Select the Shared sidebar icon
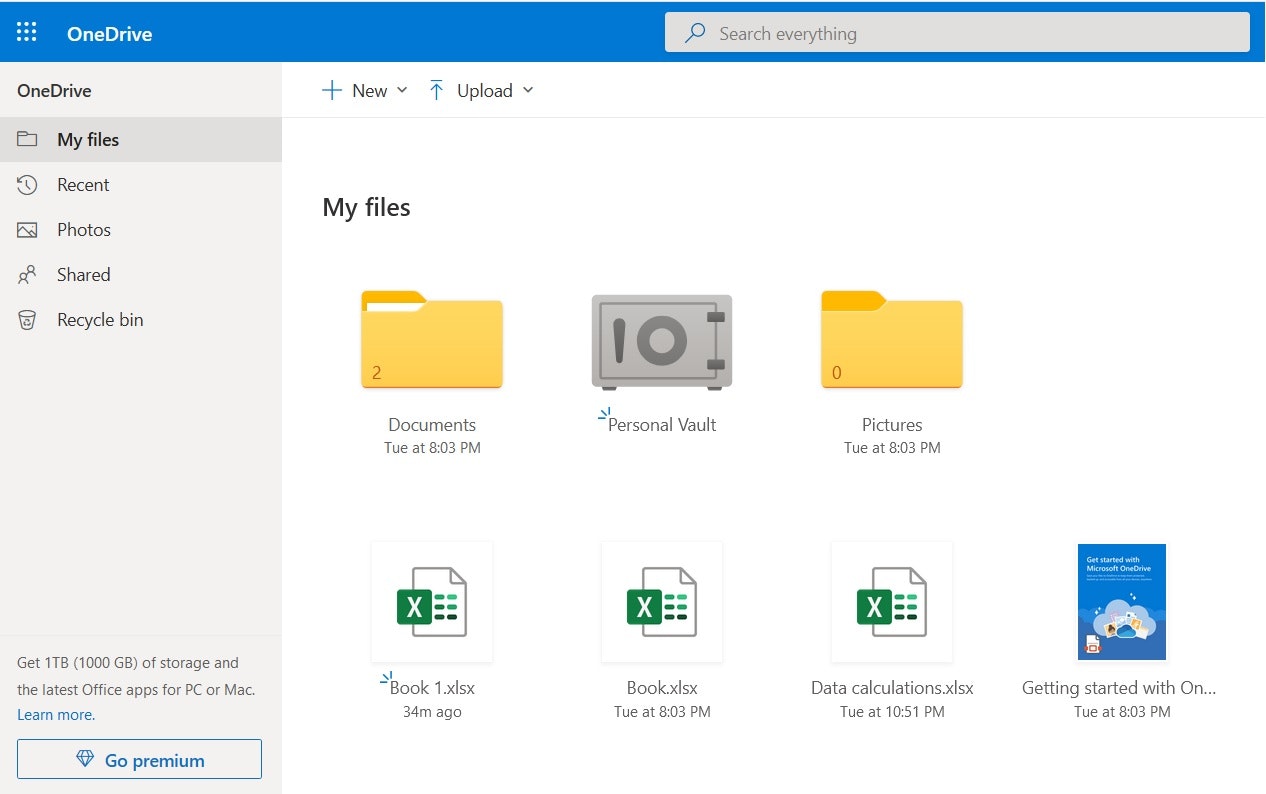The image size is (1266, 794). click(x=25, y=274)
